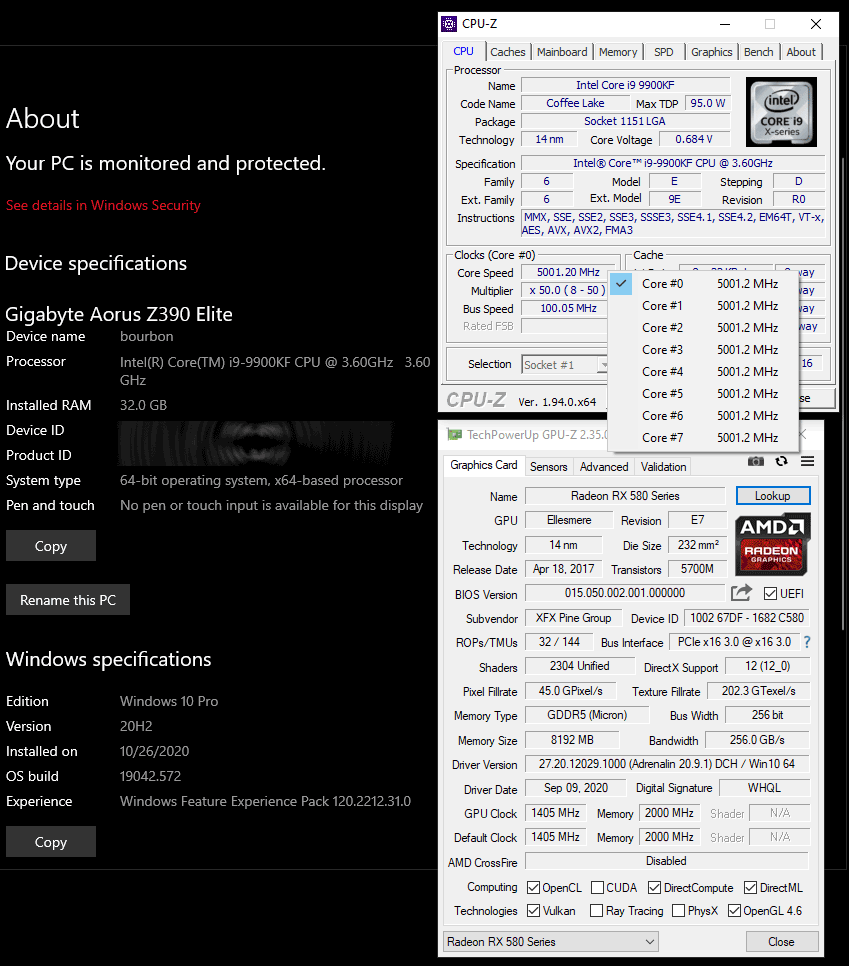Minimize the CPU-Z window
Image resolution: width=849 pixels, height=966 pixels.
(725, 24)
